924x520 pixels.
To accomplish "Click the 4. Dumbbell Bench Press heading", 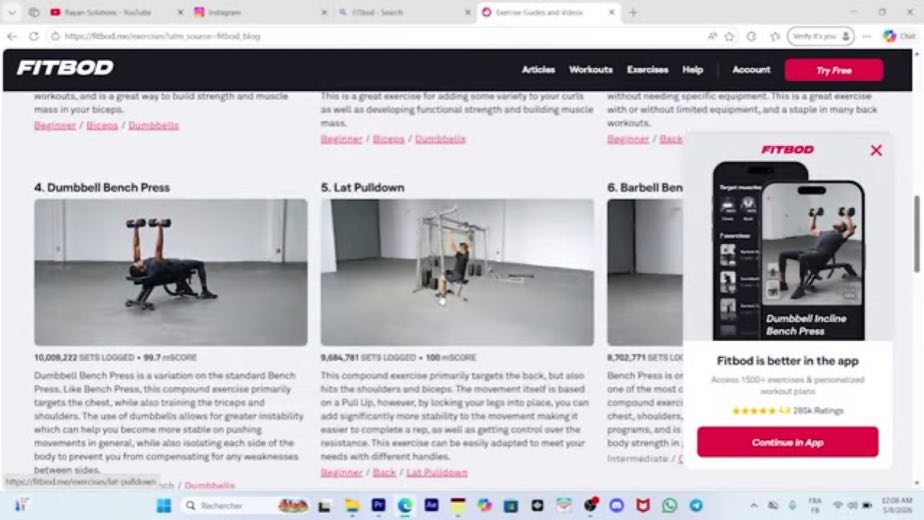I will [x=102, y=187].
